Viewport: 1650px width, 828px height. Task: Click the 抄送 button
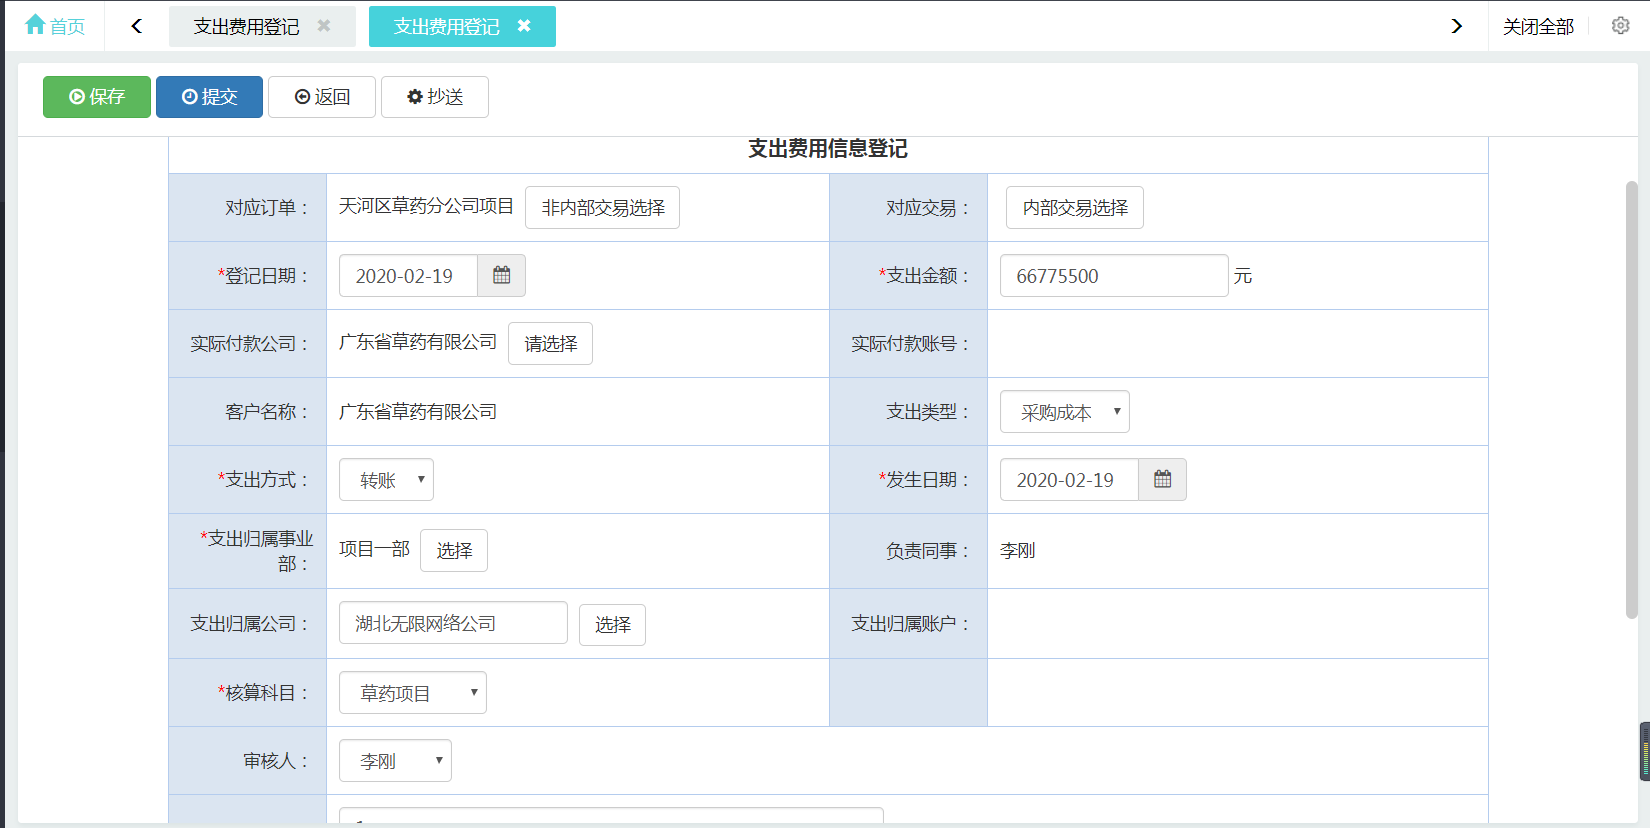tap(435, 97)
